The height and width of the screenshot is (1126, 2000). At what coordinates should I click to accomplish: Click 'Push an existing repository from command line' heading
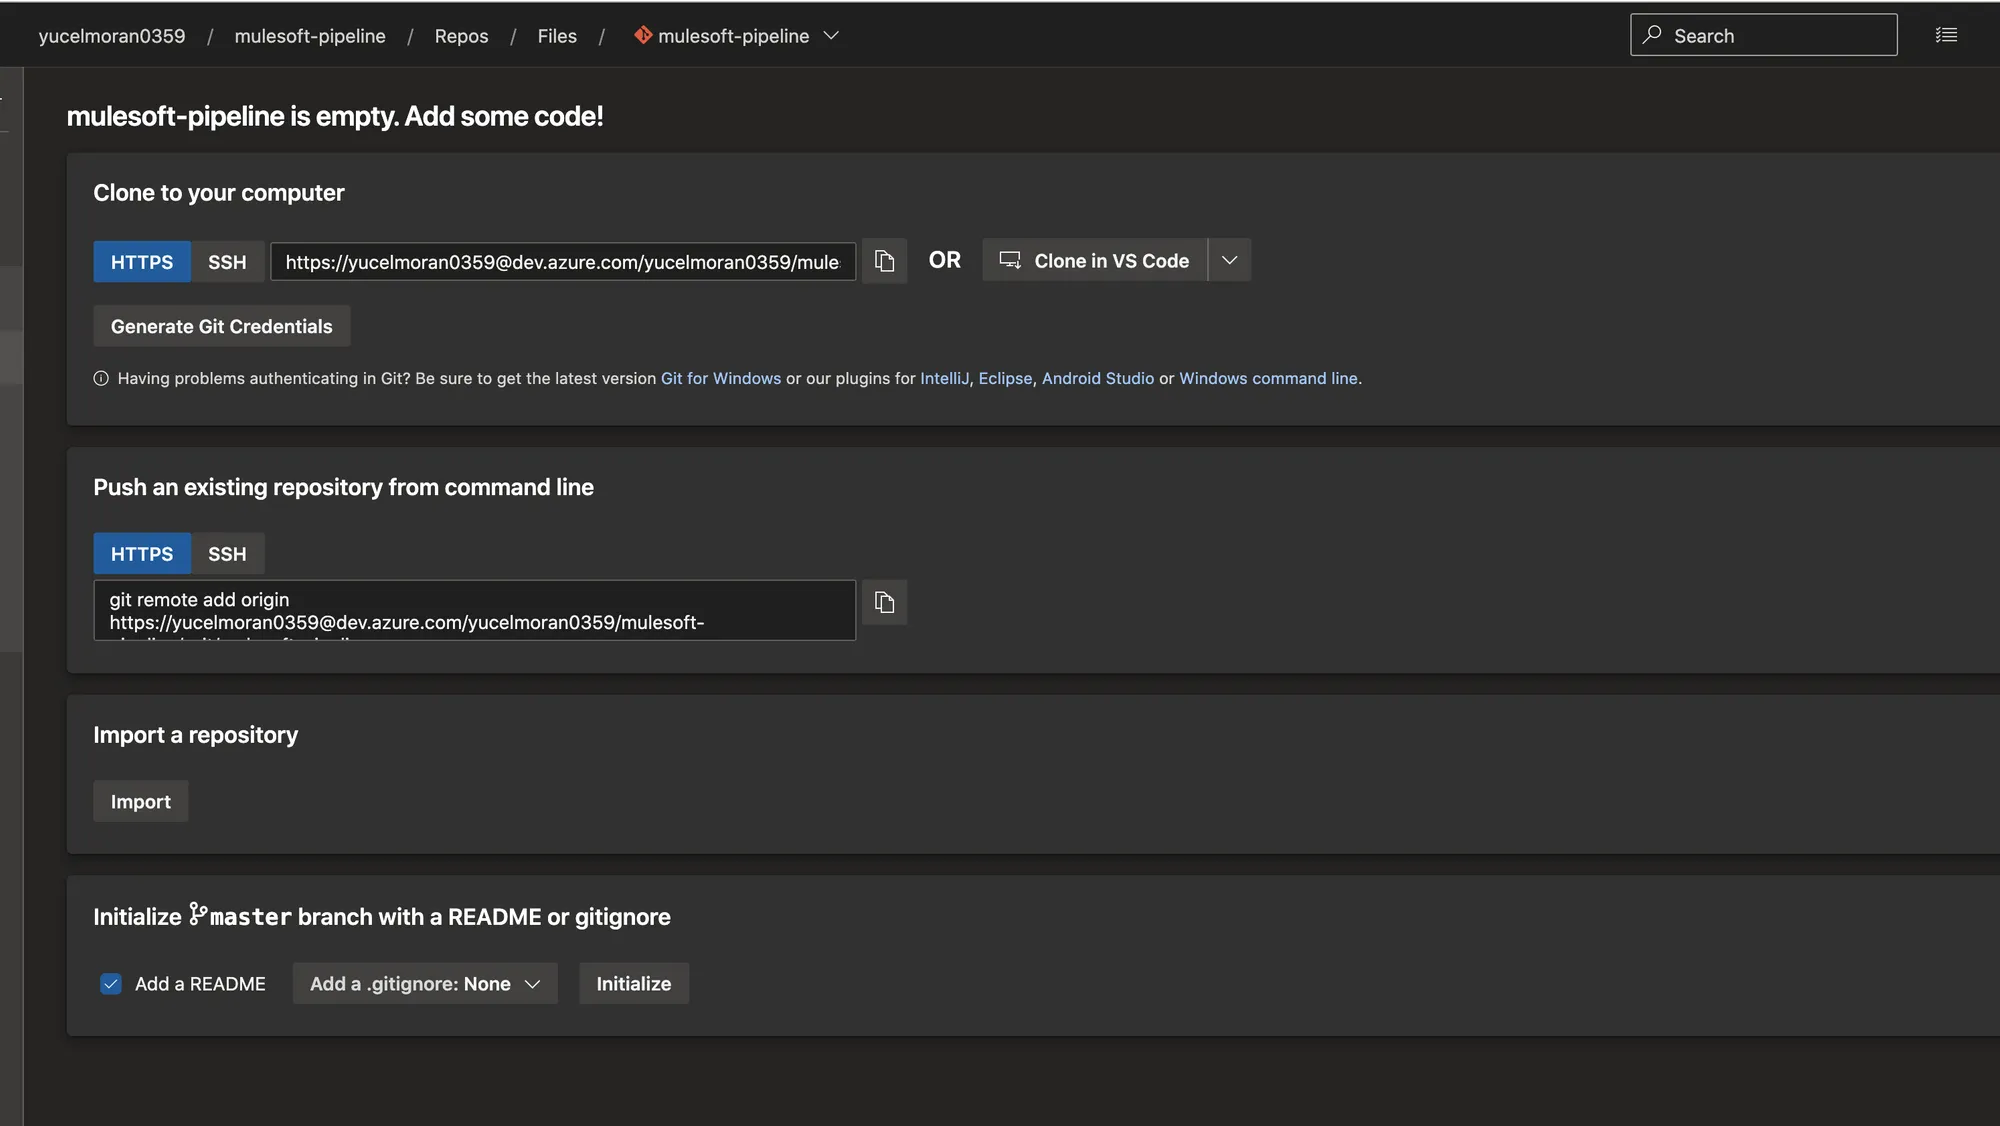click(343, 487)
